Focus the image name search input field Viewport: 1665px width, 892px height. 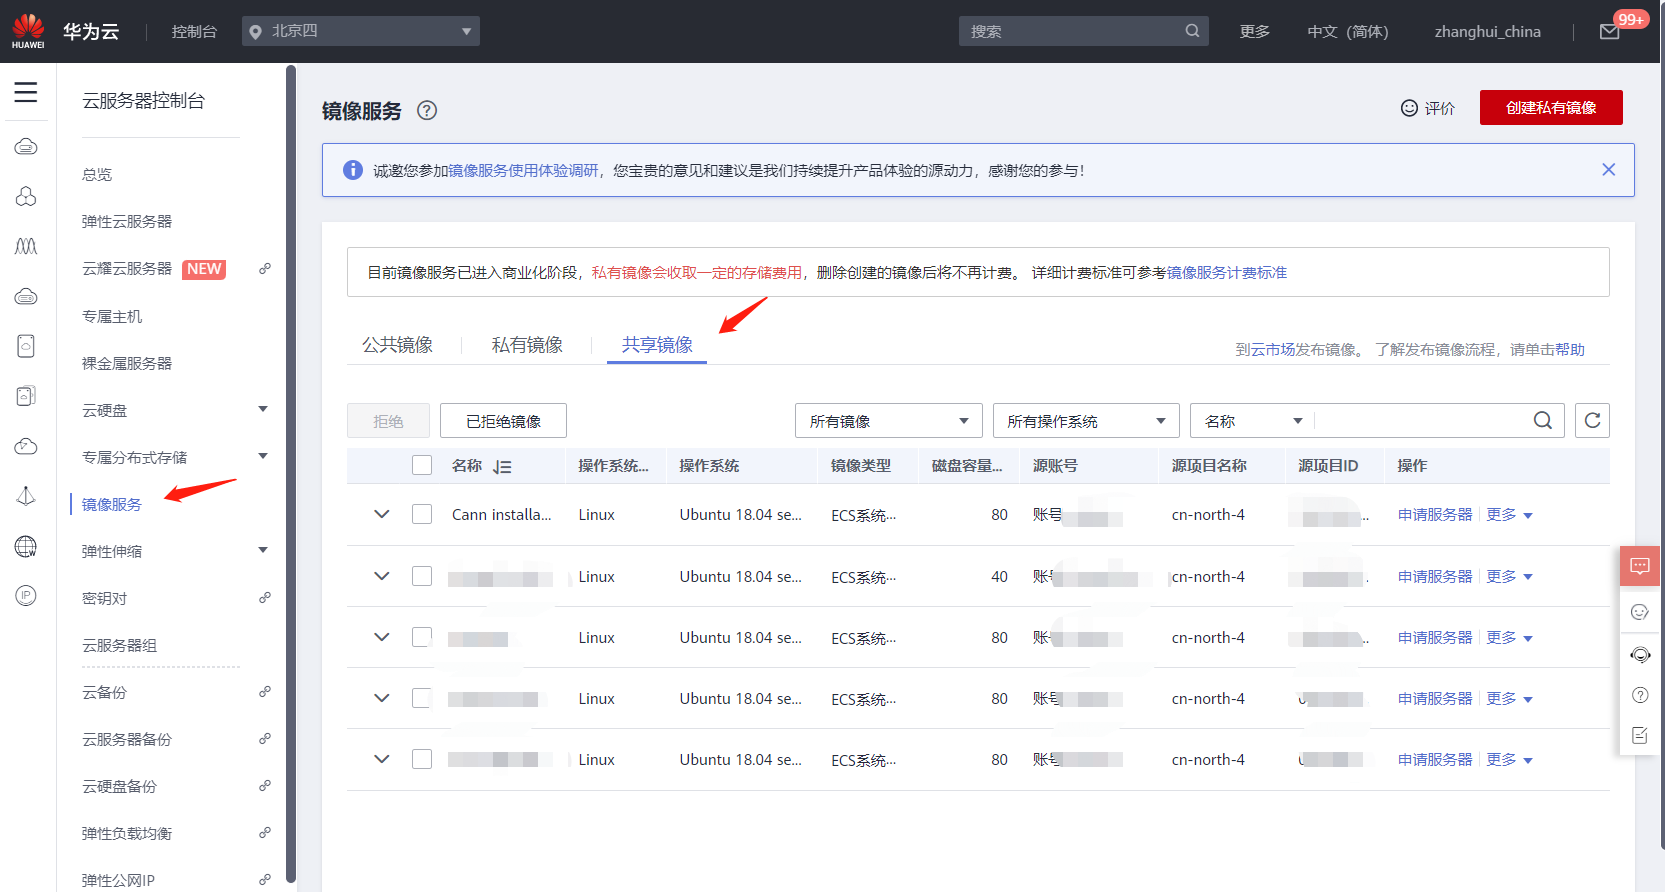click(1422, 421)
